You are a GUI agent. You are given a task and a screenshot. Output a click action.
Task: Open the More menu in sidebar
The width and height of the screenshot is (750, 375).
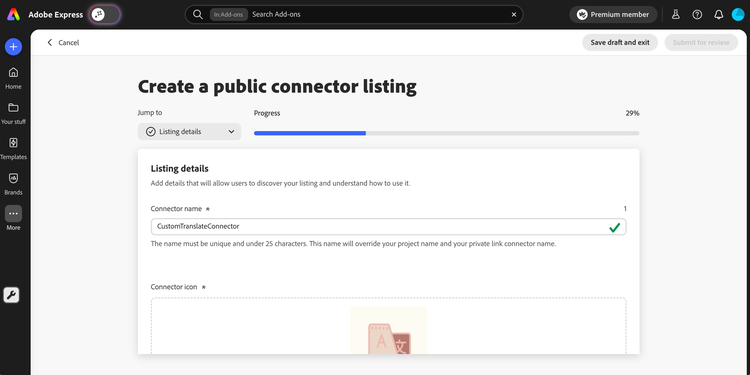[13, 219]
